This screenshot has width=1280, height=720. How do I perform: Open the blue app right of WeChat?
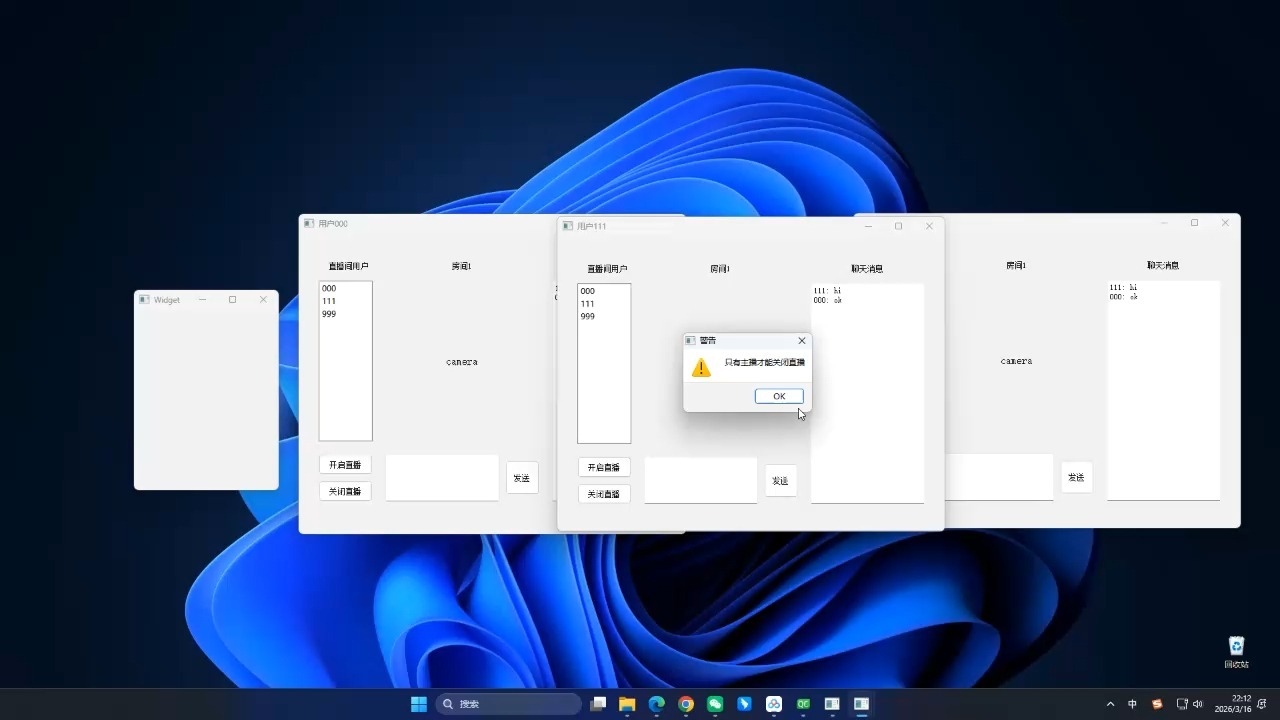click(744, 704)
